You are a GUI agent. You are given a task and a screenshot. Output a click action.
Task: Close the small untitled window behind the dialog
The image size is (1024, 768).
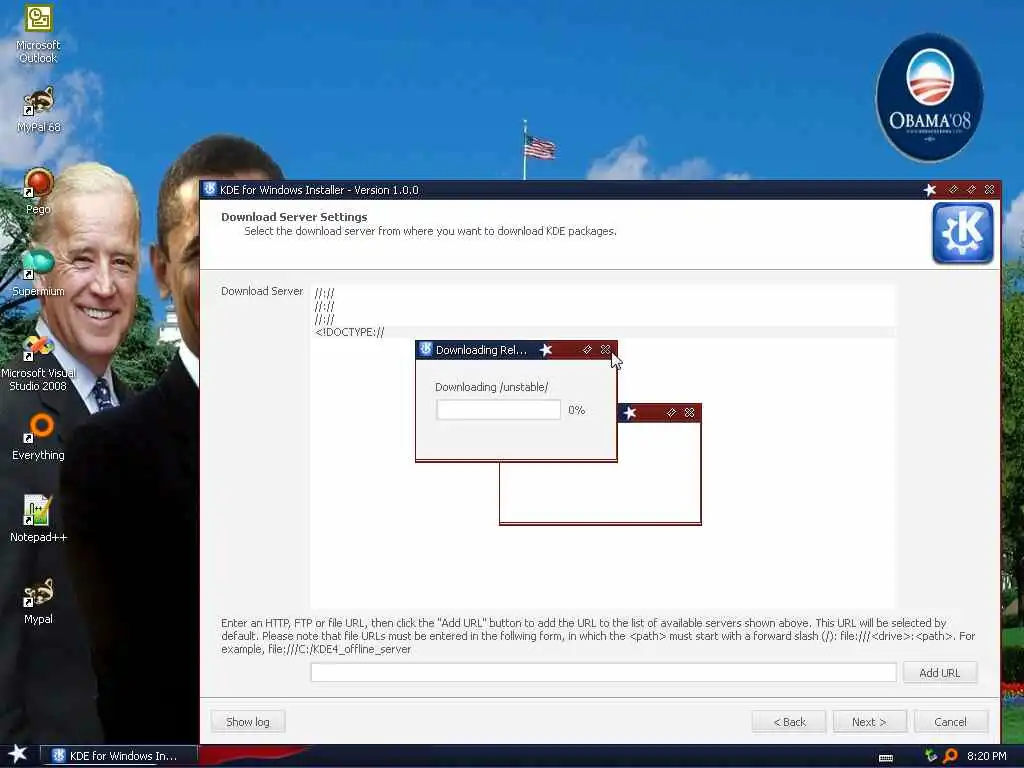click(690, 413)
